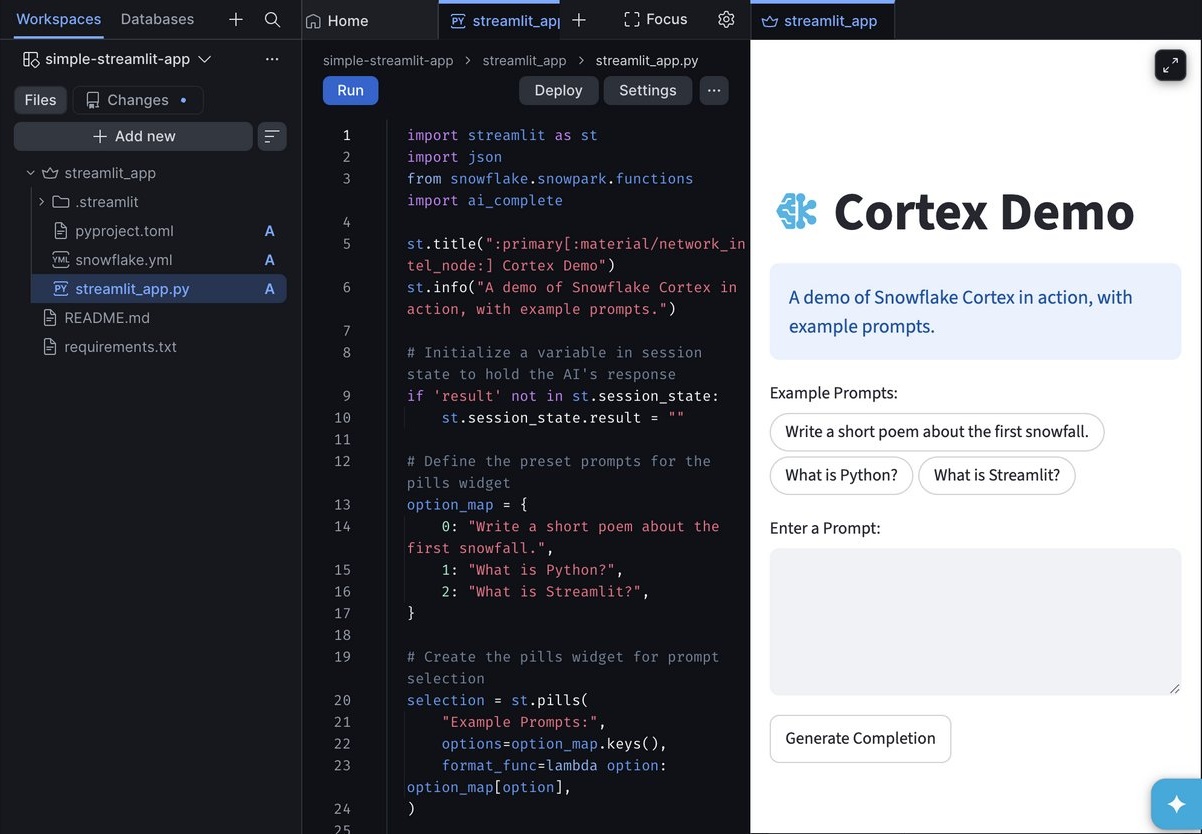The image size is (1202, 834).
Task: Click the 'selection = st.pills(' line
Action: [497, 700]
